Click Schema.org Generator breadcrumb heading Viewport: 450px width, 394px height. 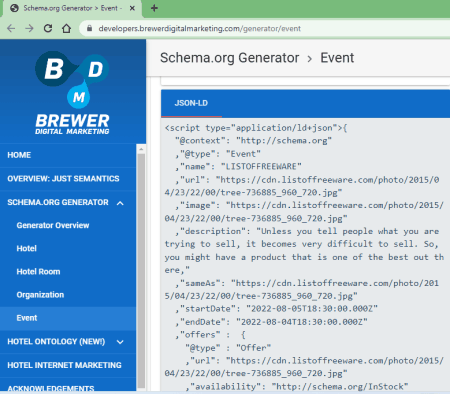pos(229,58)
